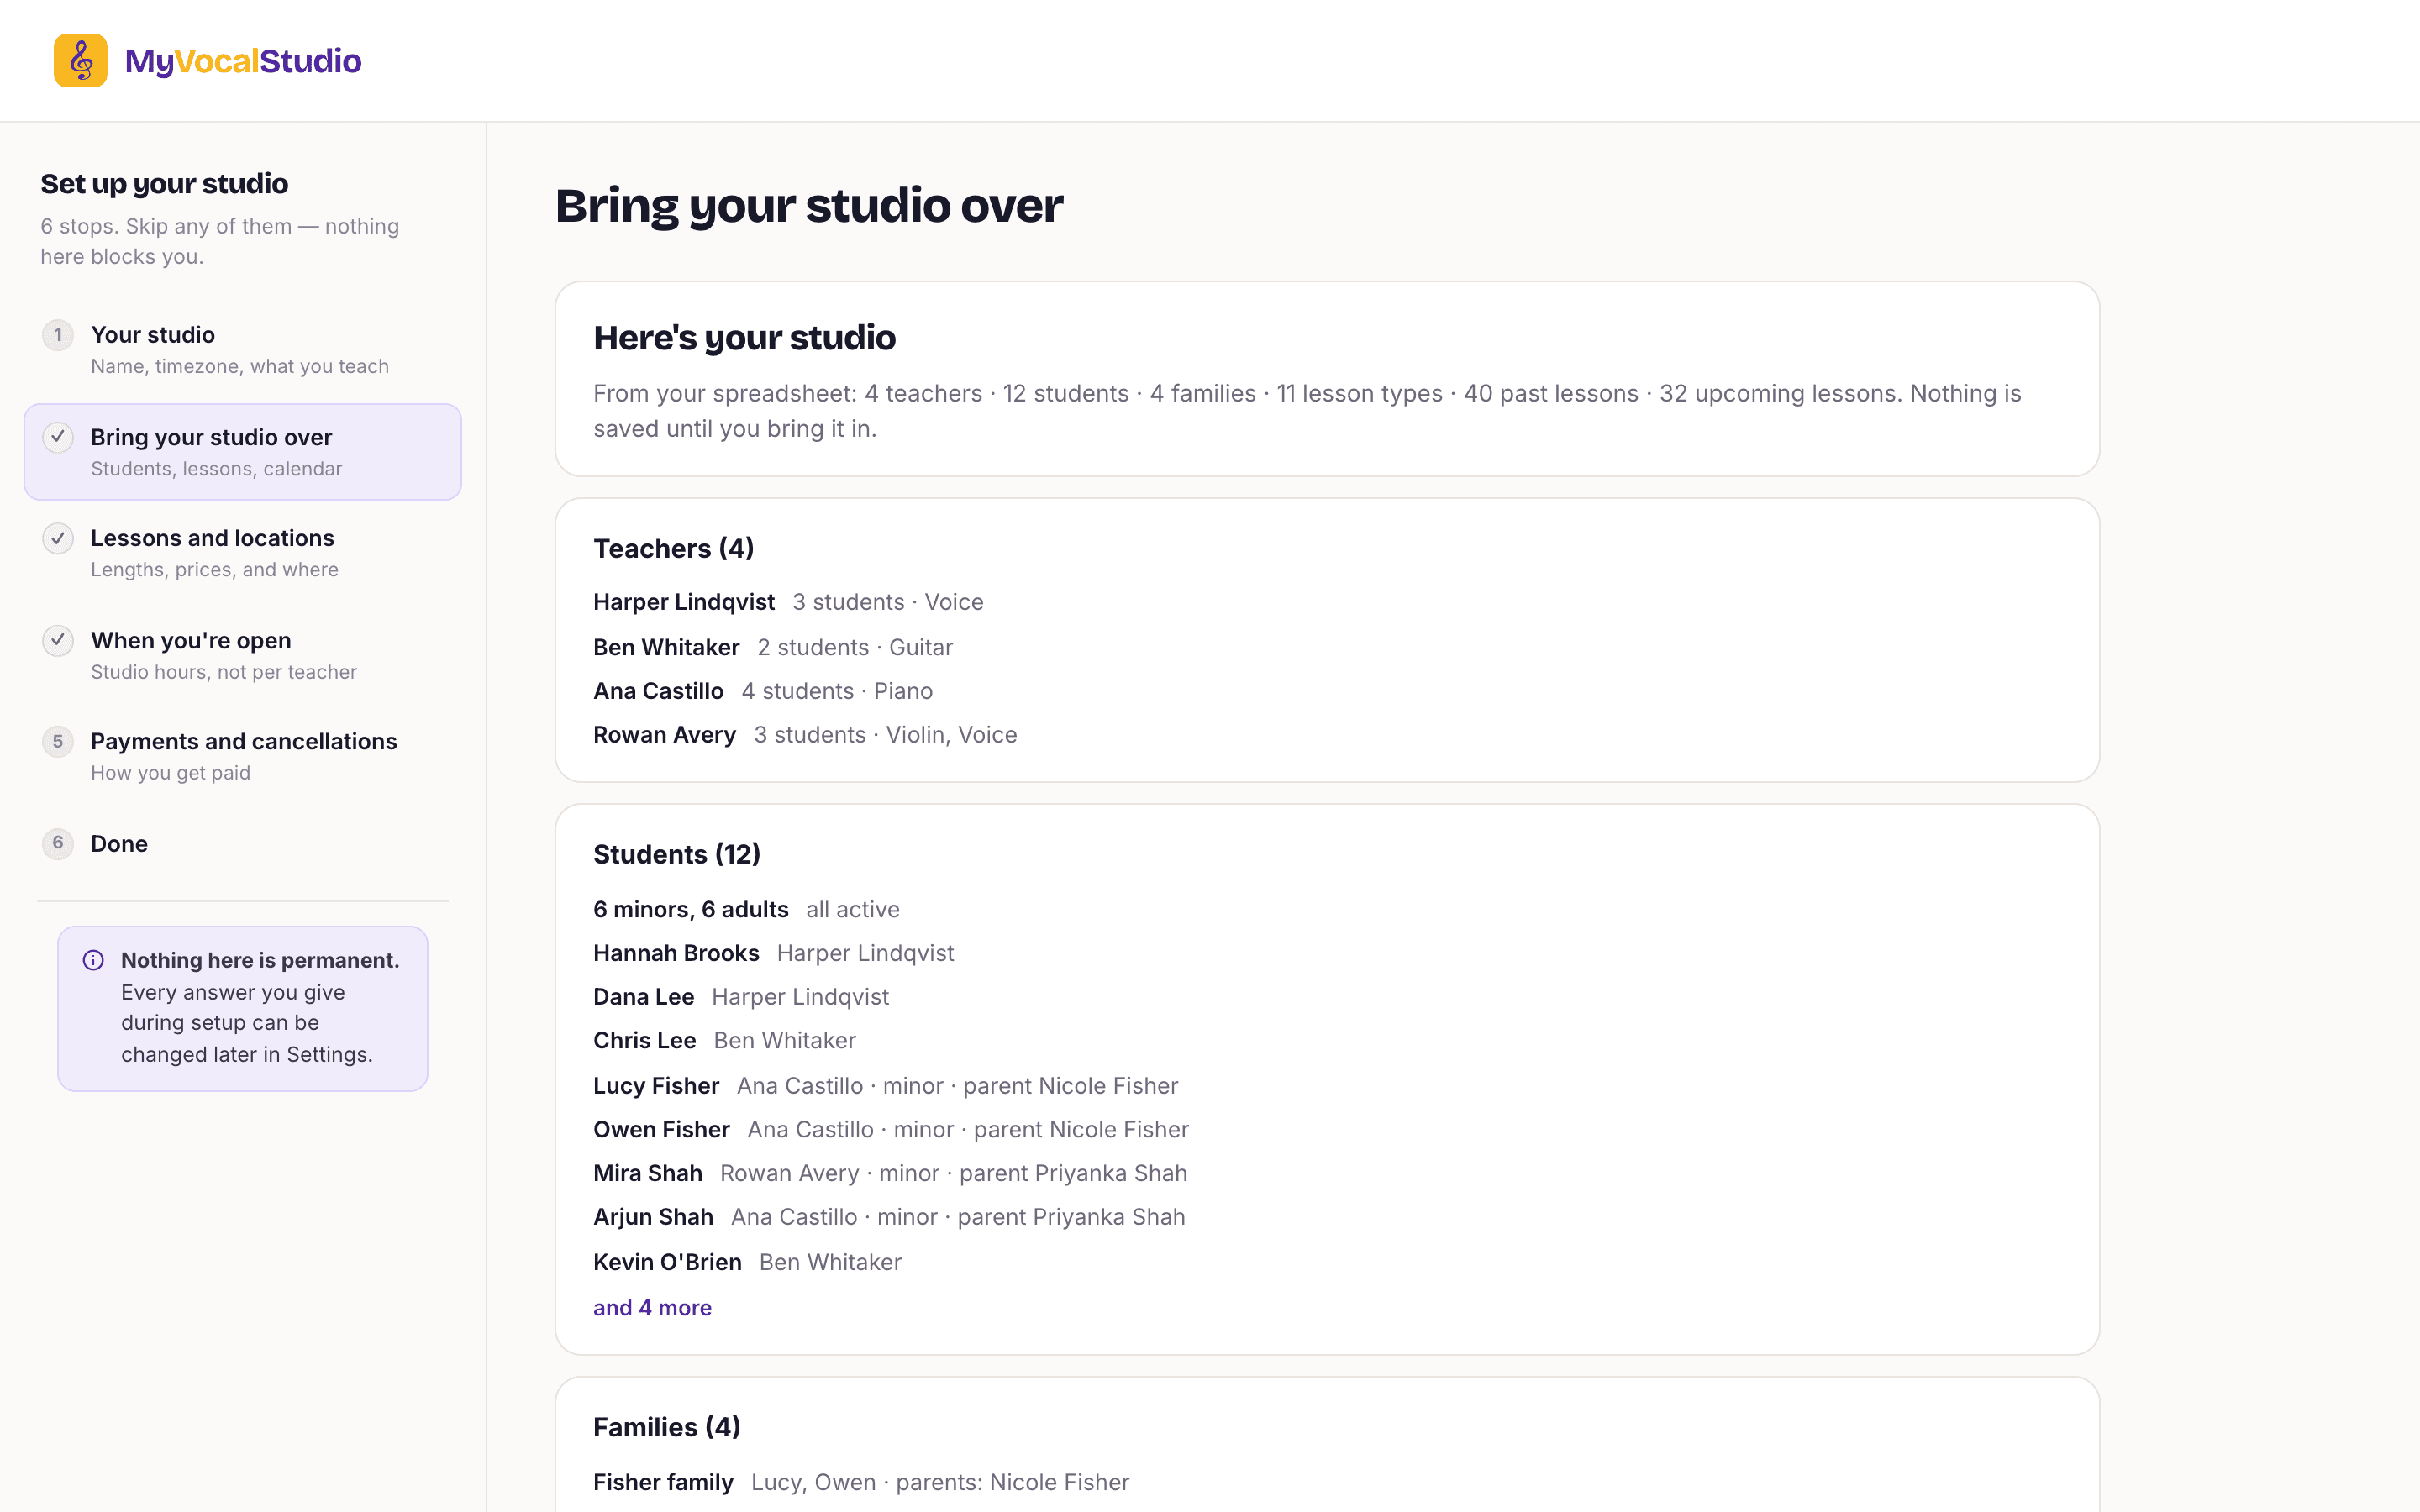The width and height of the screenshot is (2420, 1512).
Task: Click student Arjun Shah
Action: tap(653, 1217)
